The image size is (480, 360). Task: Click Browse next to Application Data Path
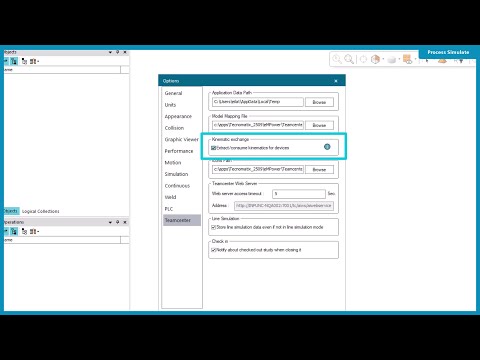(319, 102)
